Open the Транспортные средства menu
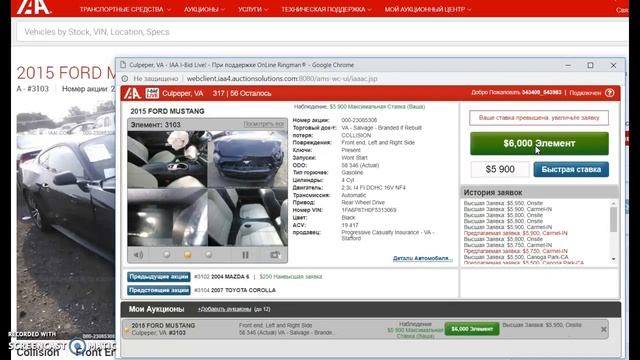The width and height of the screenshot is (640, 360). [x=125, y=9]
